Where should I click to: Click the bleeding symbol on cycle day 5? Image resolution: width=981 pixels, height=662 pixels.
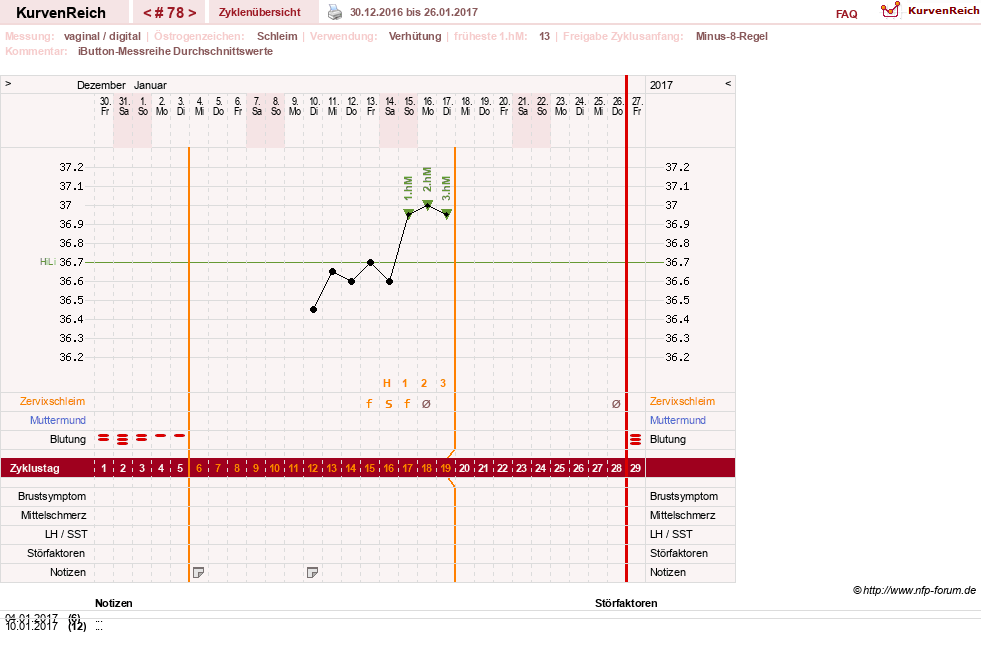click(180, 435)
